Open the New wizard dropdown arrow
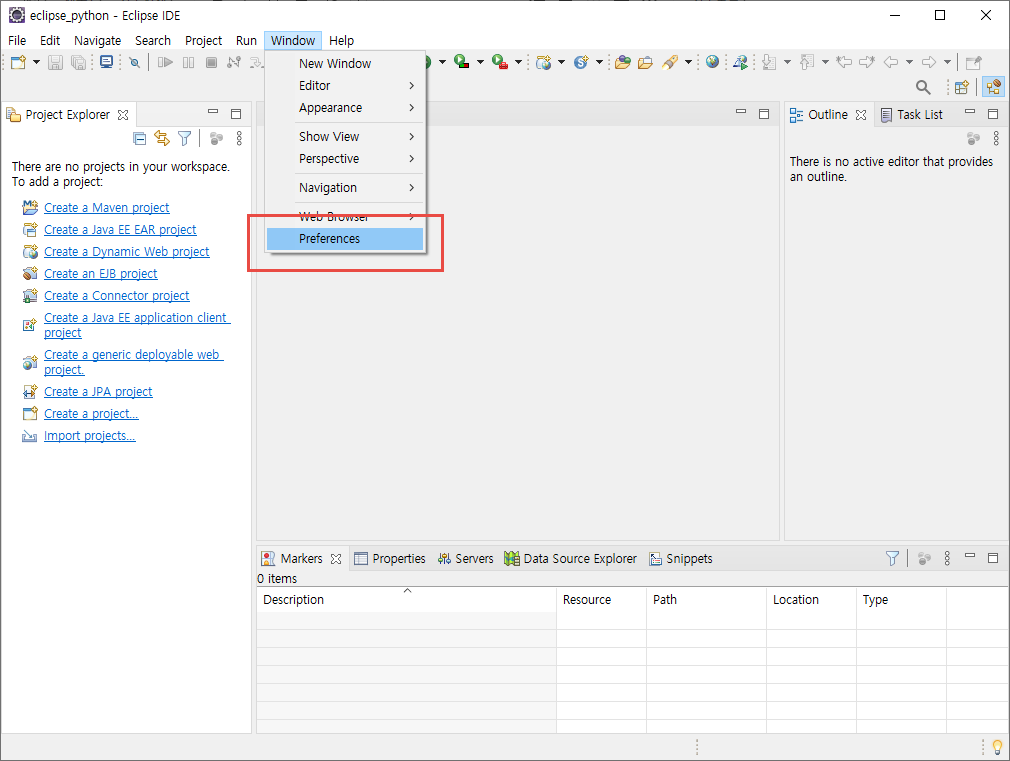 pos(36,63)
